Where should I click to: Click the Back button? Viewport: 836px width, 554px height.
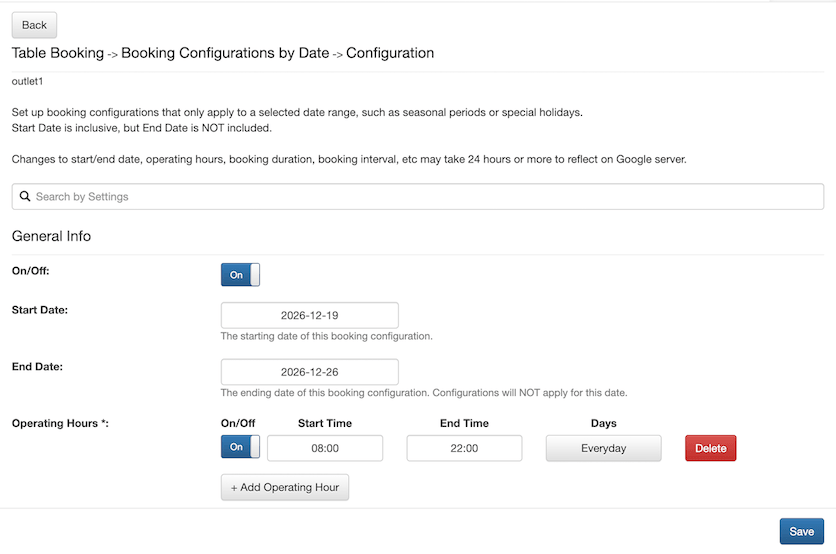click(34, 25)
